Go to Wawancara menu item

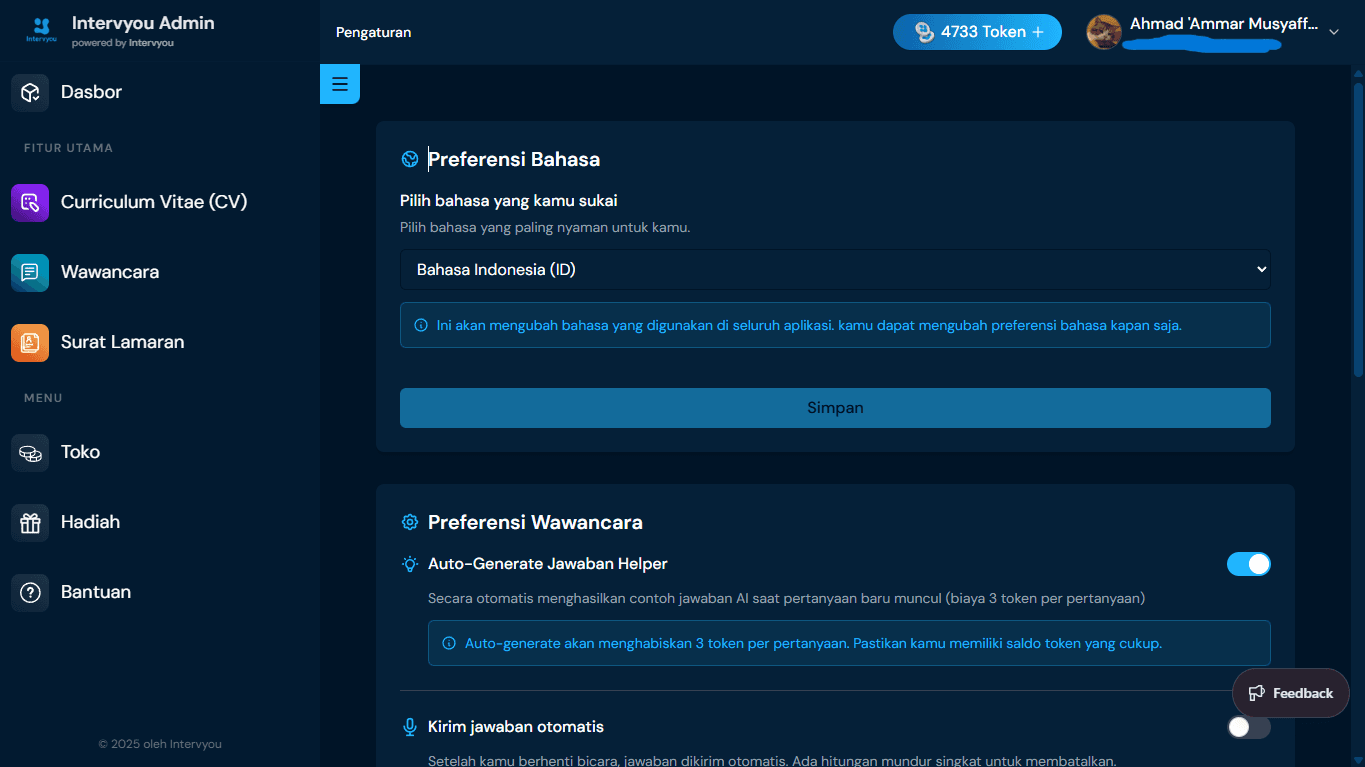[110, 272]
